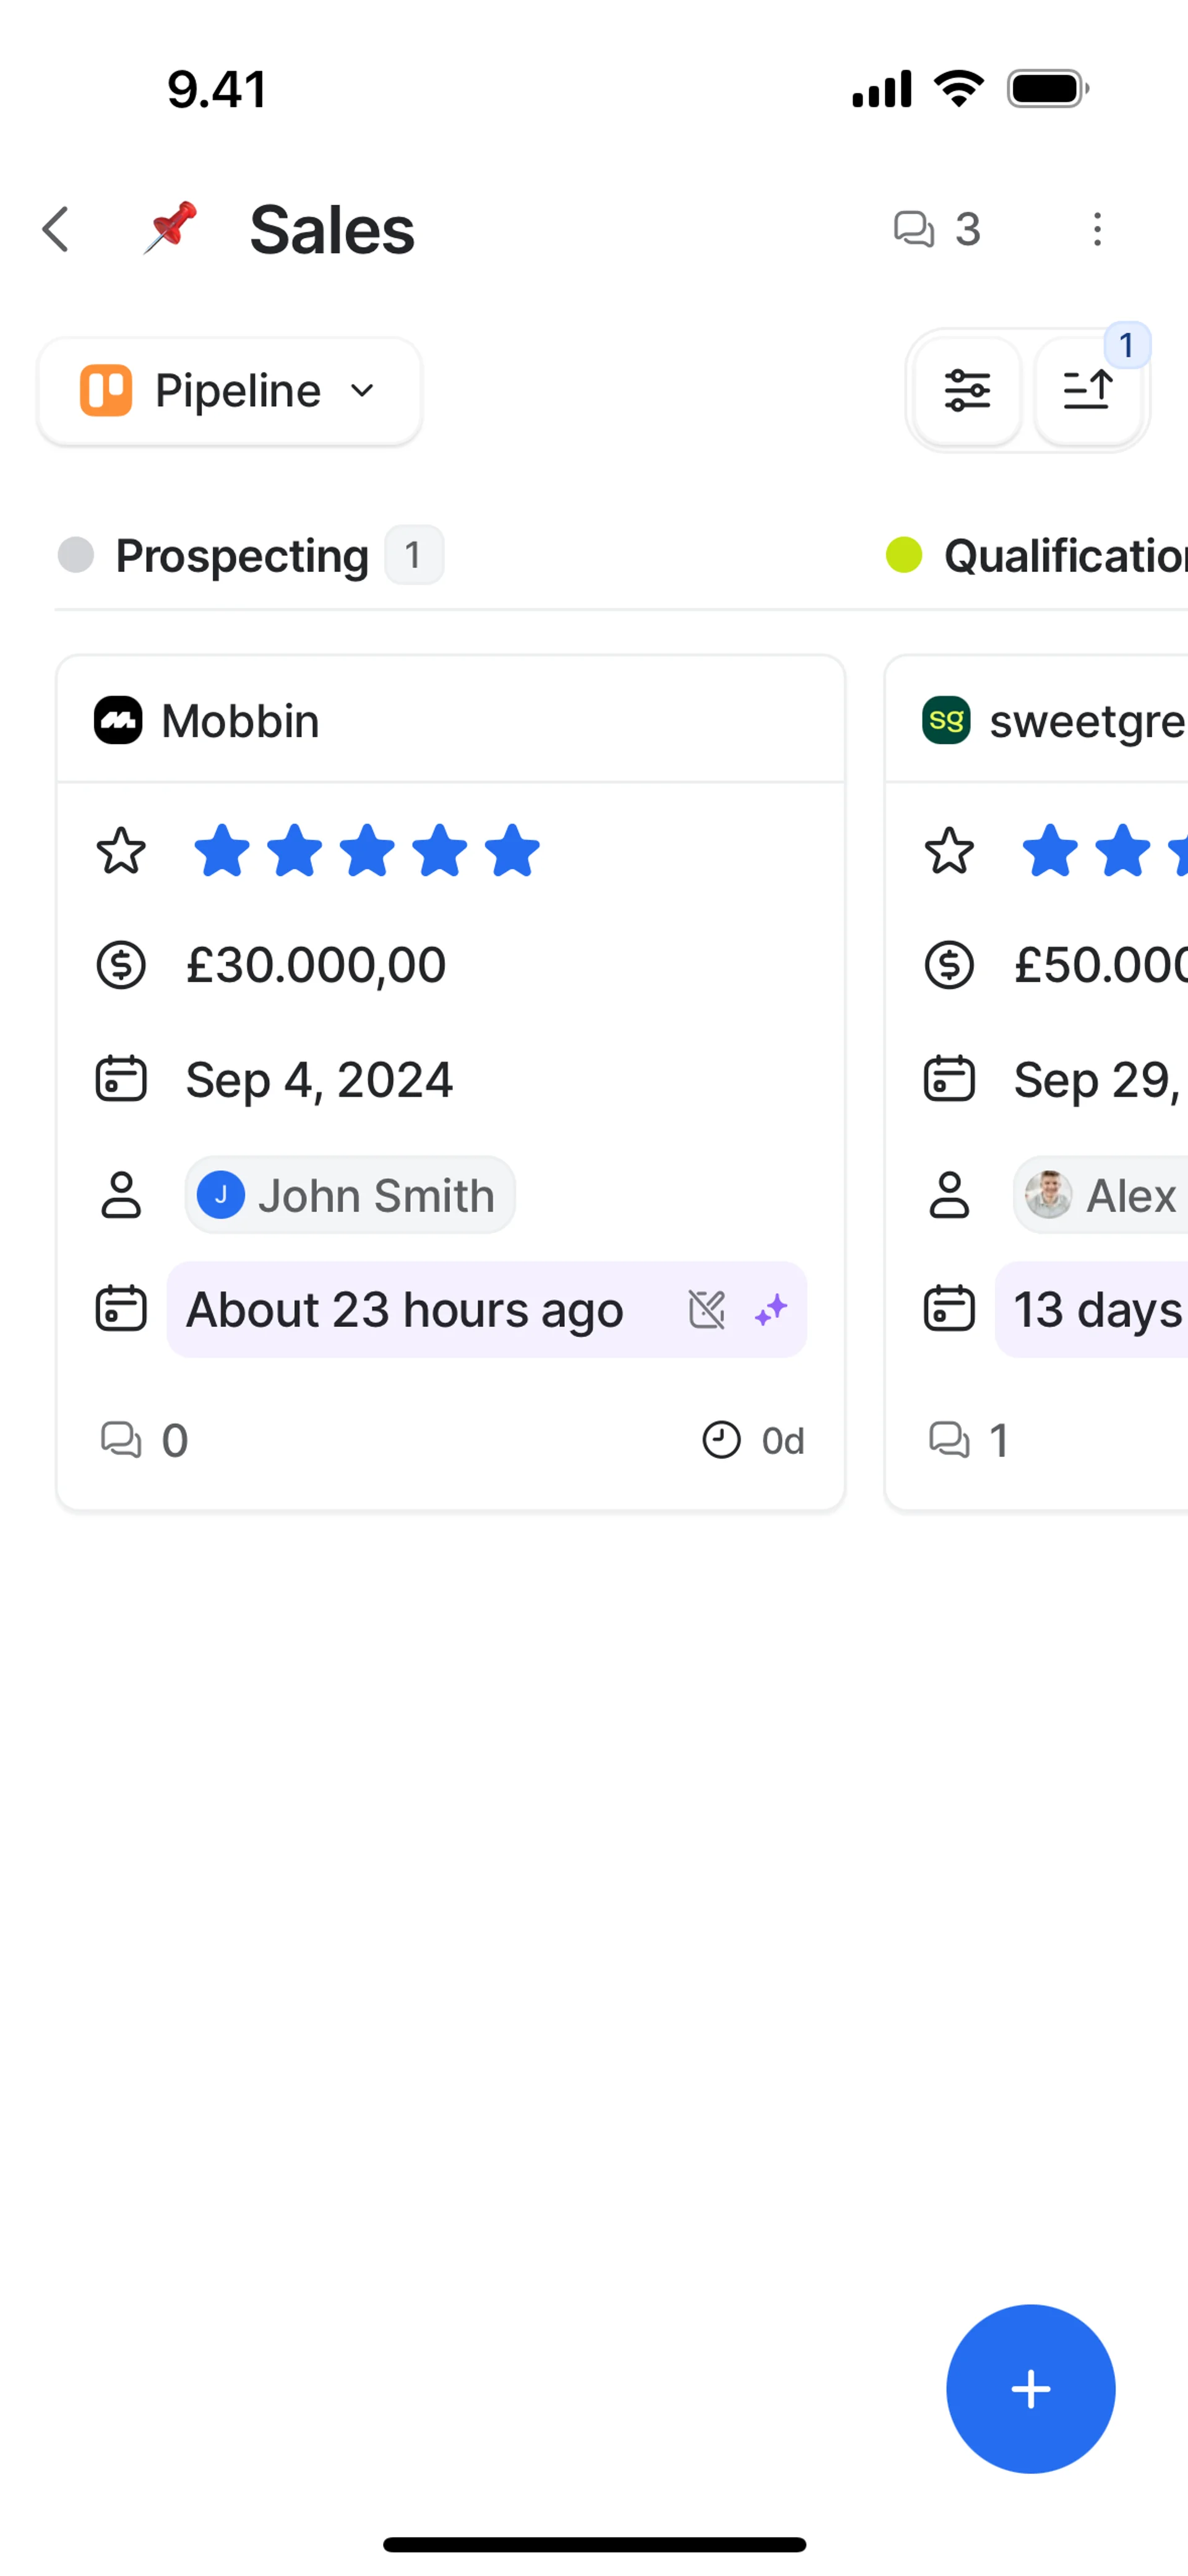Image resolution: width=1188 pixels, height=2576 pixels.
Task: Tap the blue plus add button
Action: [1030, 2389]
